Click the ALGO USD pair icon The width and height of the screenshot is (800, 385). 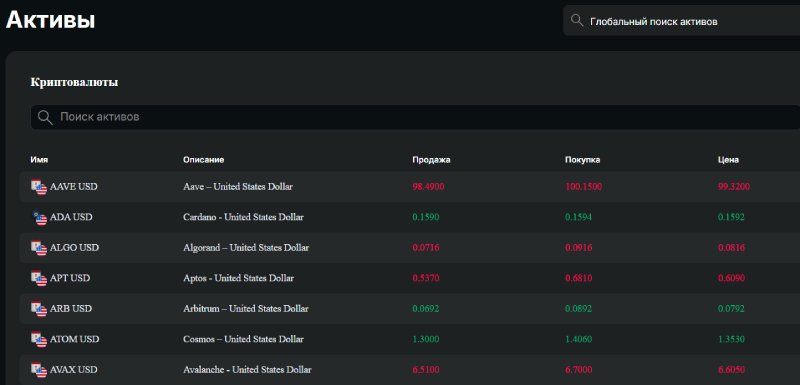[x=39, y=248]
